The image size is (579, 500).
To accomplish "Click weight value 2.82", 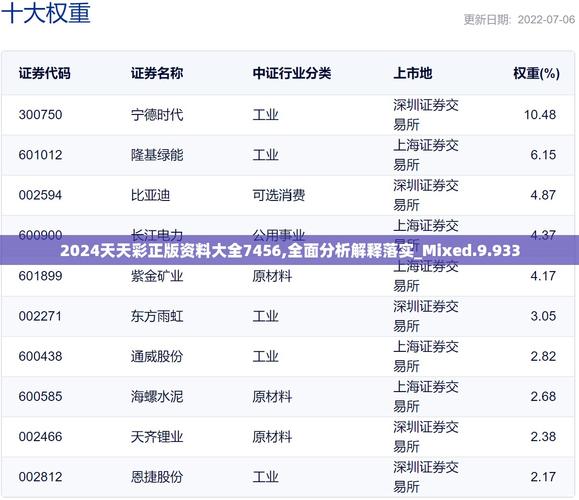I will [543, 357].
